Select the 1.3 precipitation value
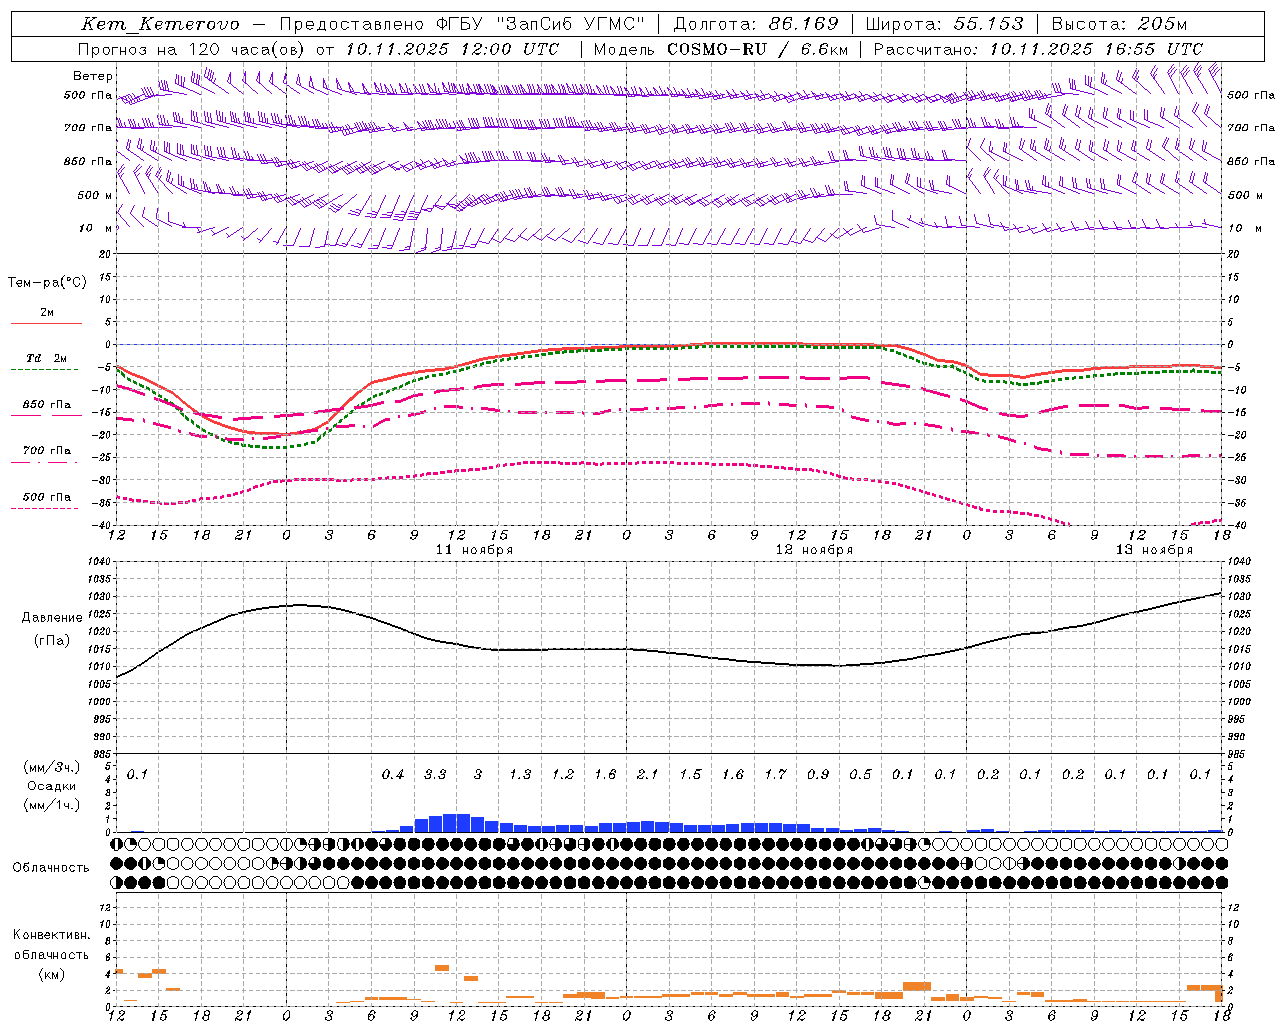The height and width of the screenshot is (1024, 1280). tap(520, 774)
